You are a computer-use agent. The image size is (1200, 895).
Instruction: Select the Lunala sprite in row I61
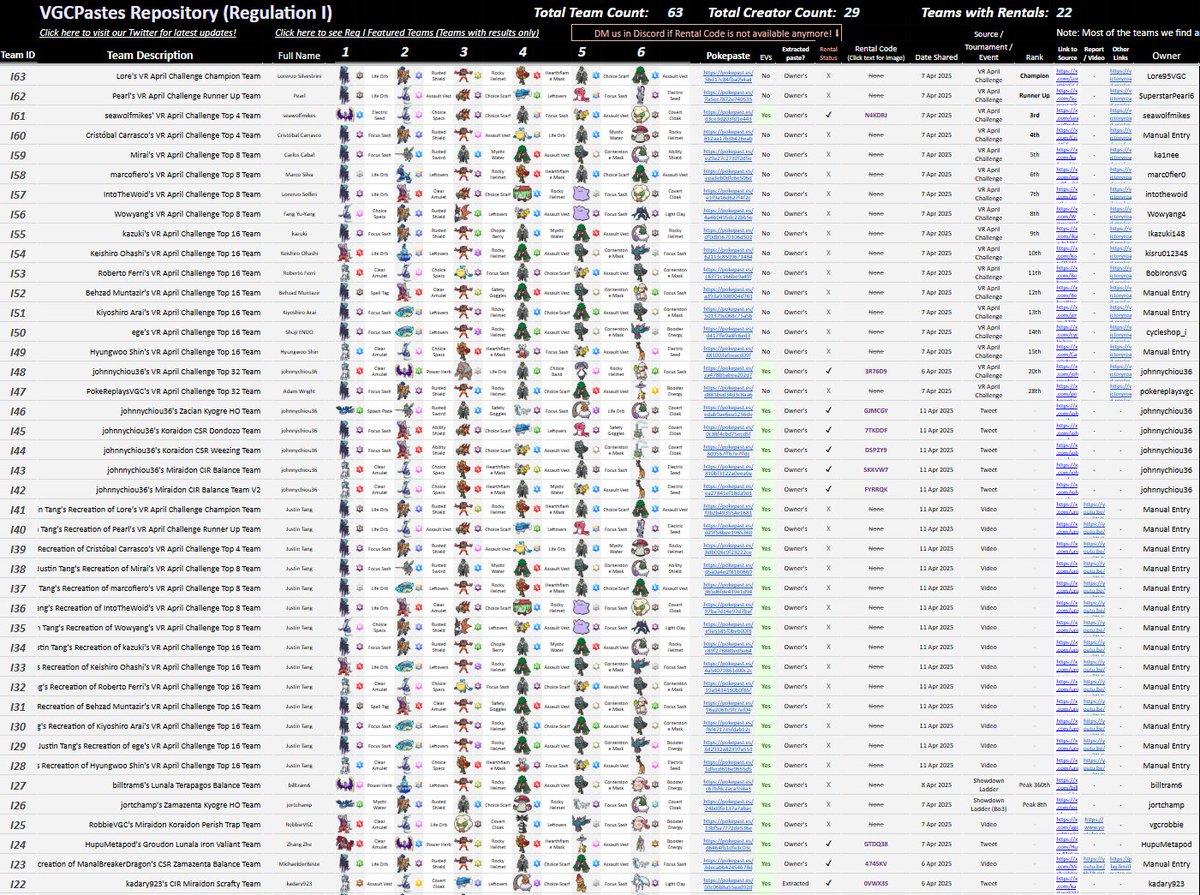345,116
